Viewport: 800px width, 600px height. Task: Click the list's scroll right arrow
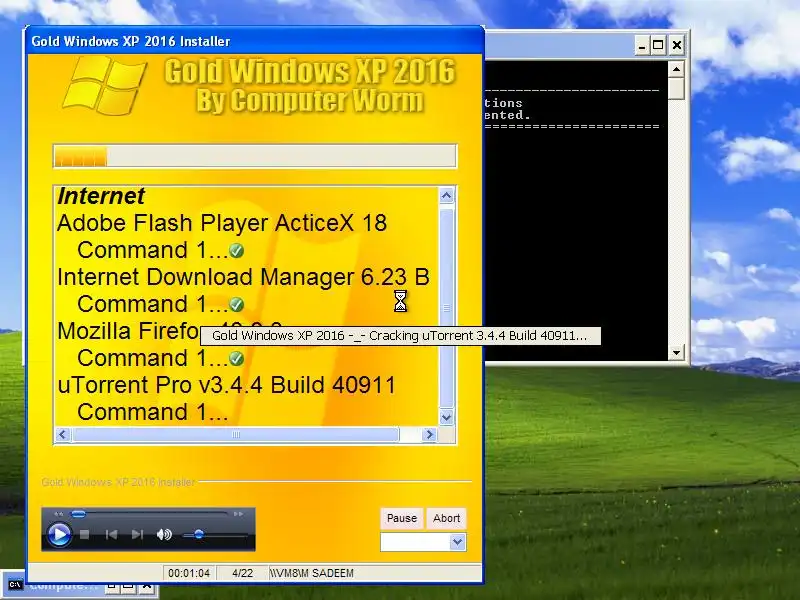click(429, 434)
